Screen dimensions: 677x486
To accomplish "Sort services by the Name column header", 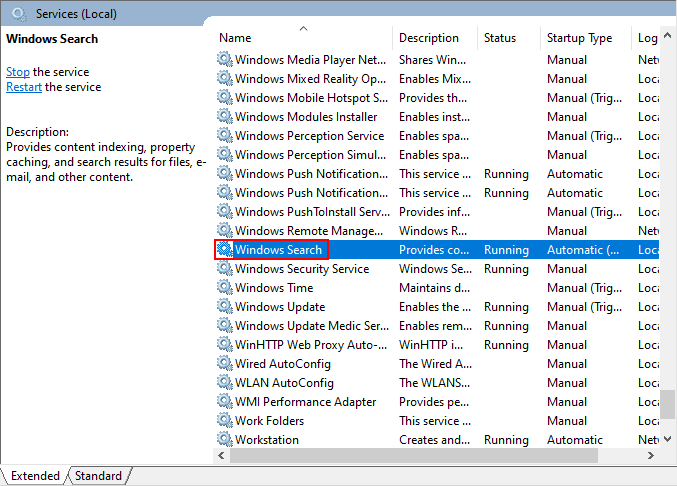I will click(303, 38).
